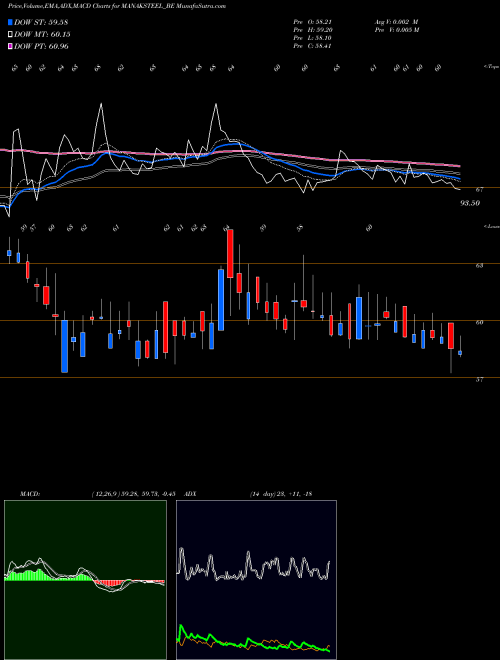
Task: Click the last small blue candlestick on right
Action: tap(460, 353)
